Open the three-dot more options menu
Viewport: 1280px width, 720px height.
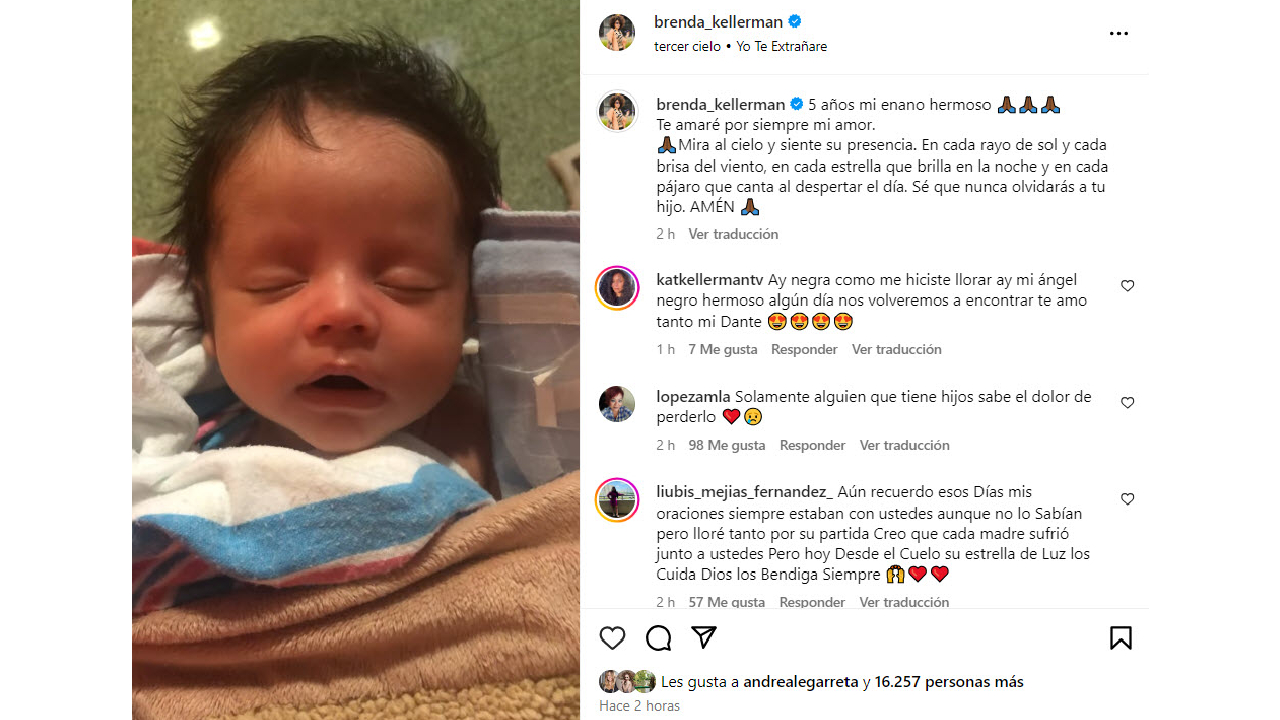[1119, 34]
